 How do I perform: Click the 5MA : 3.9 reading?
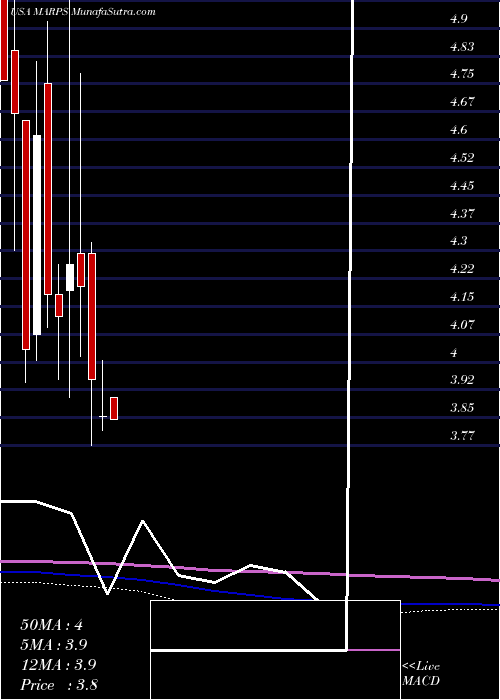(x=54, y=645)
